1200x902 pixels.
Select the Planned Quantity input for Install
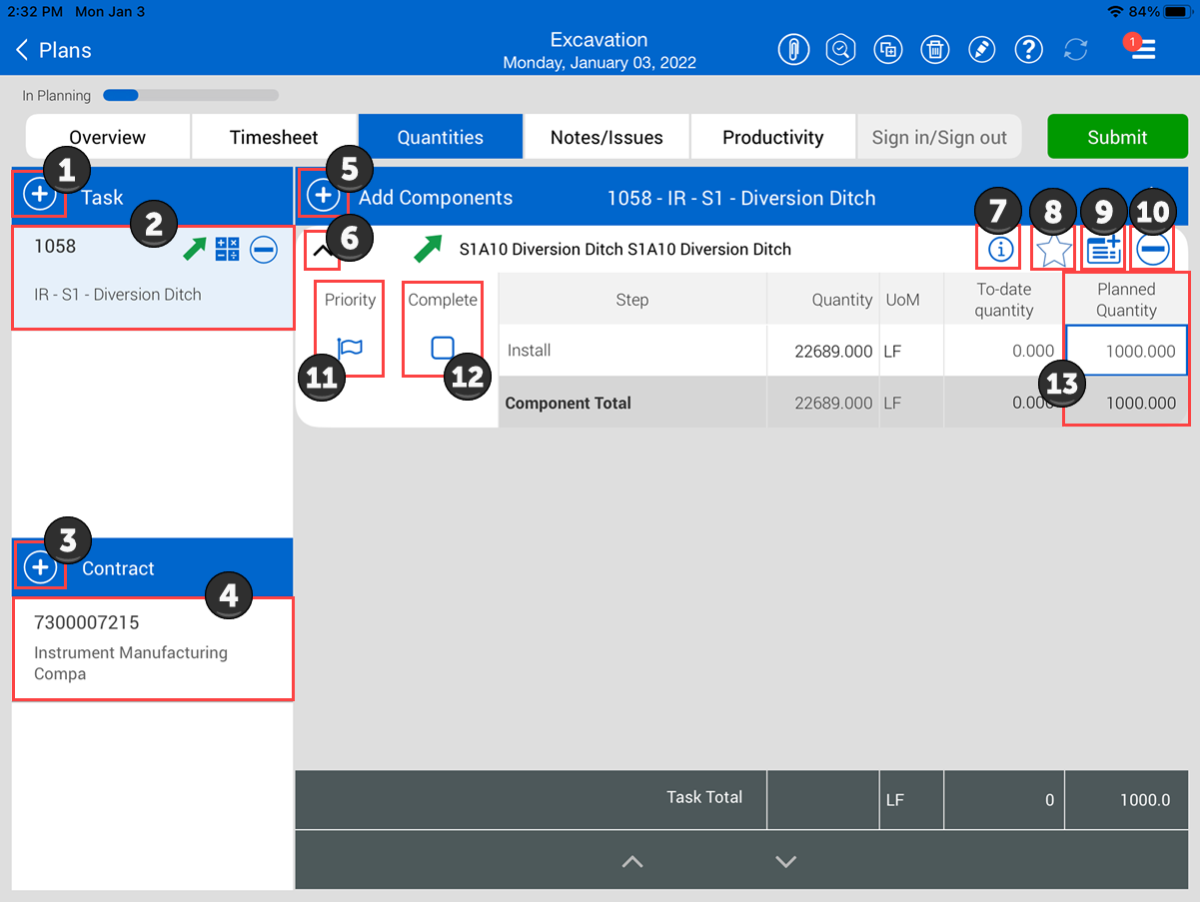coord(1127,351)
